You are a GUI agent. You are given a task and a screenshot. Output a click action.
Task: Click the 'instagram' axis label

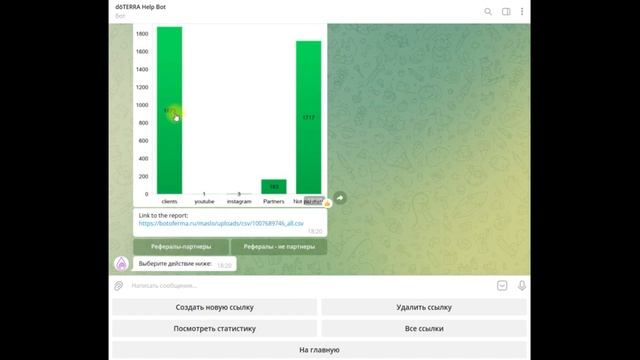tap(239, 202)
